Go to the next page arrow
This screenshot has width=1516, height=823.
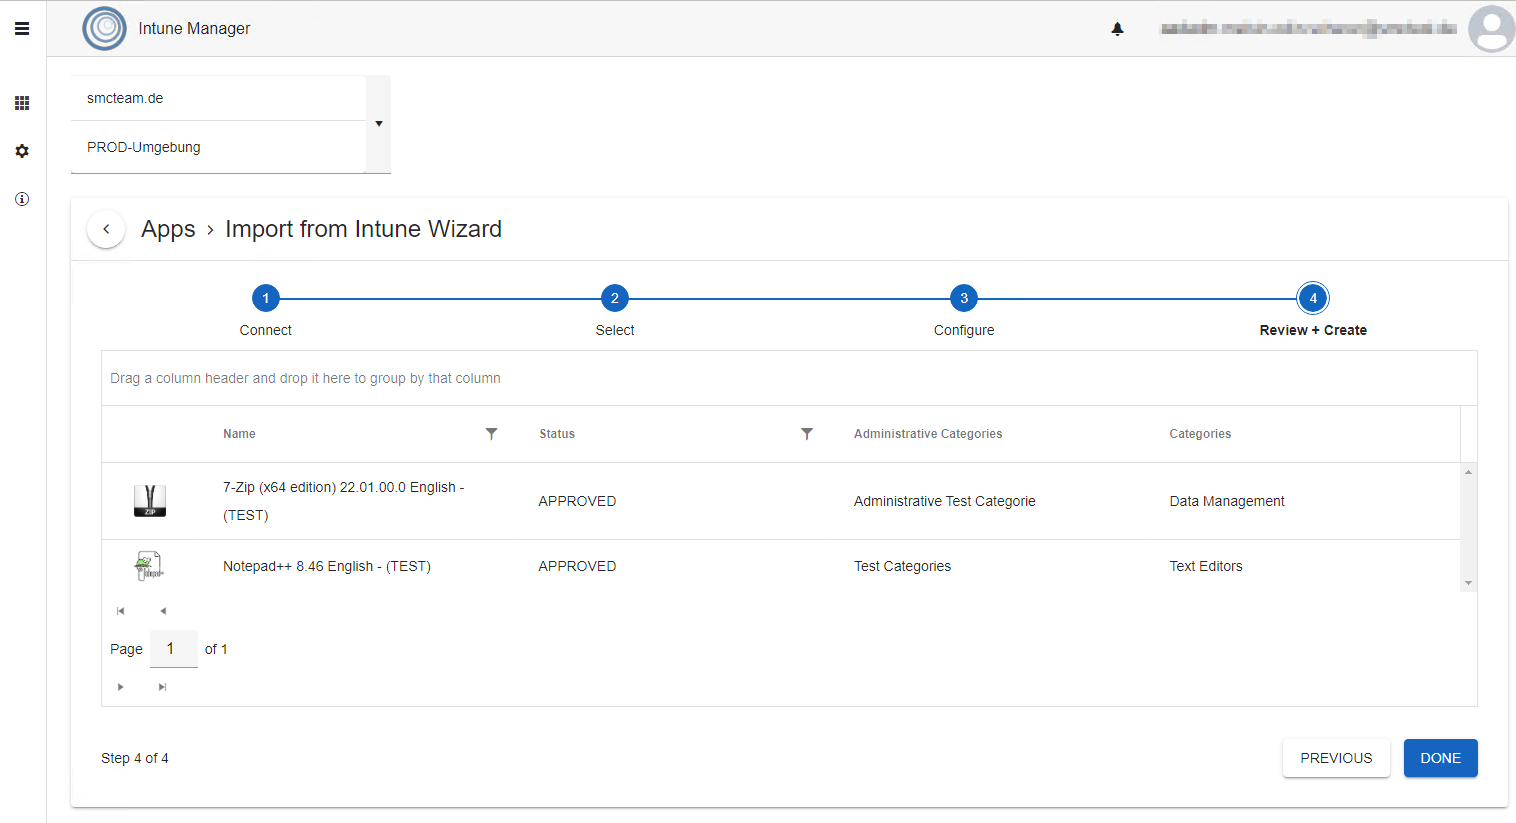(121, 687)
